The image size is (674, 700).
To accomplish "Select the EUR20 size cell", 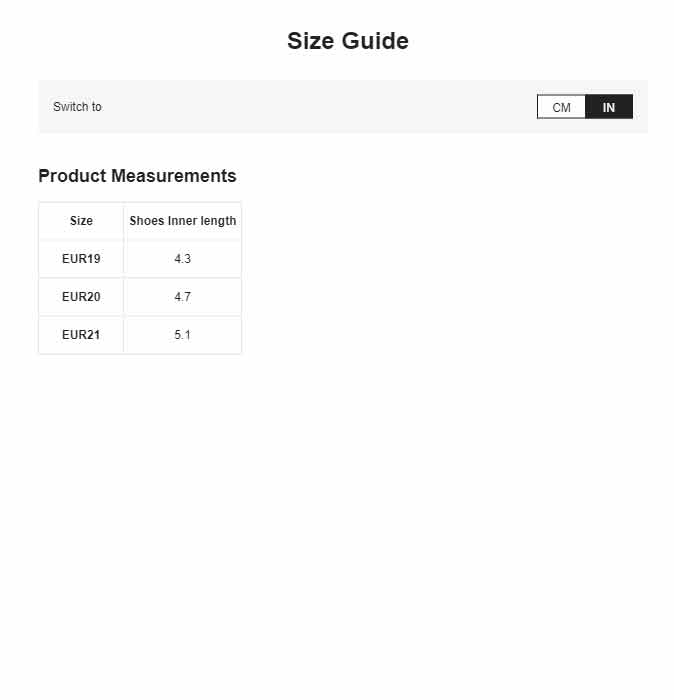I will click(x=81, y=297).
